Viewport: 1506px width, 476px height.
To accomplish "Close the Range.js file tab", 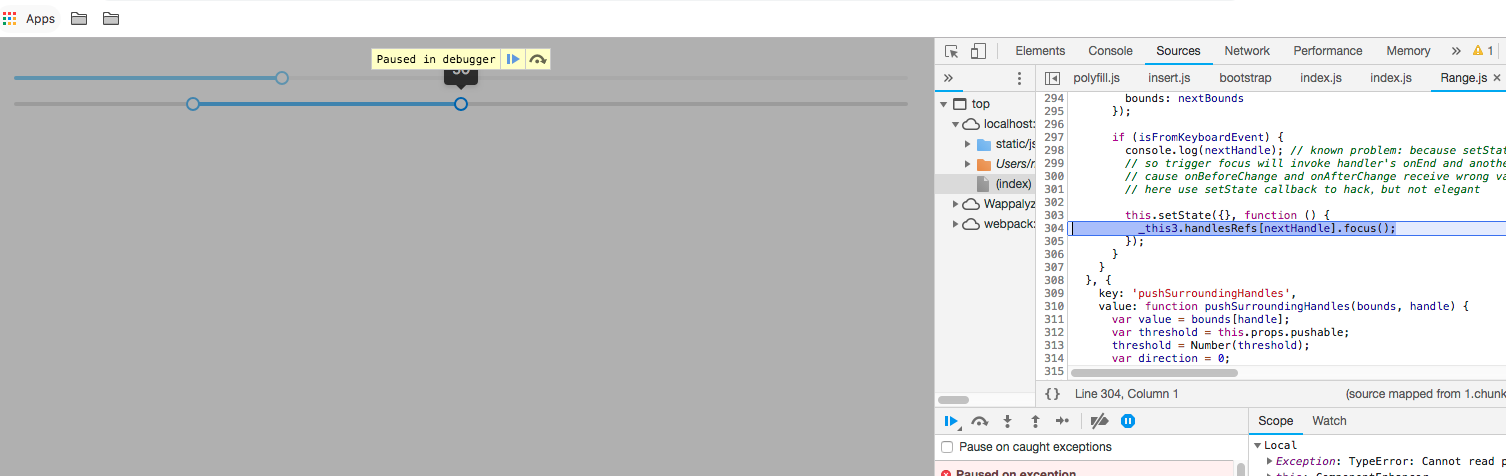I will coord(1497,78).
